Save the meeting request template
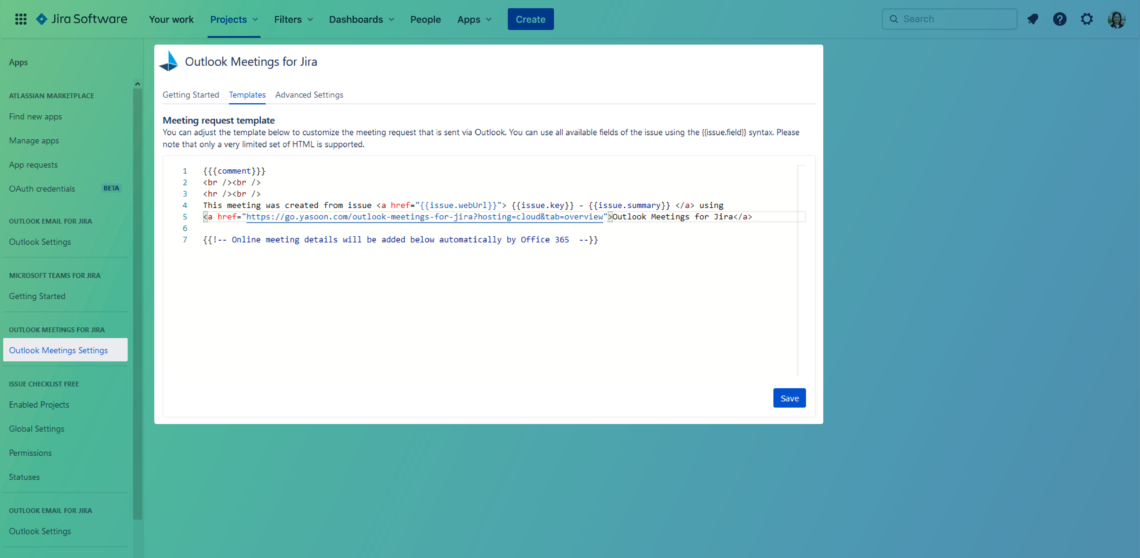The width and height of the screenshot is (1140, 558). tap(790, 398)
